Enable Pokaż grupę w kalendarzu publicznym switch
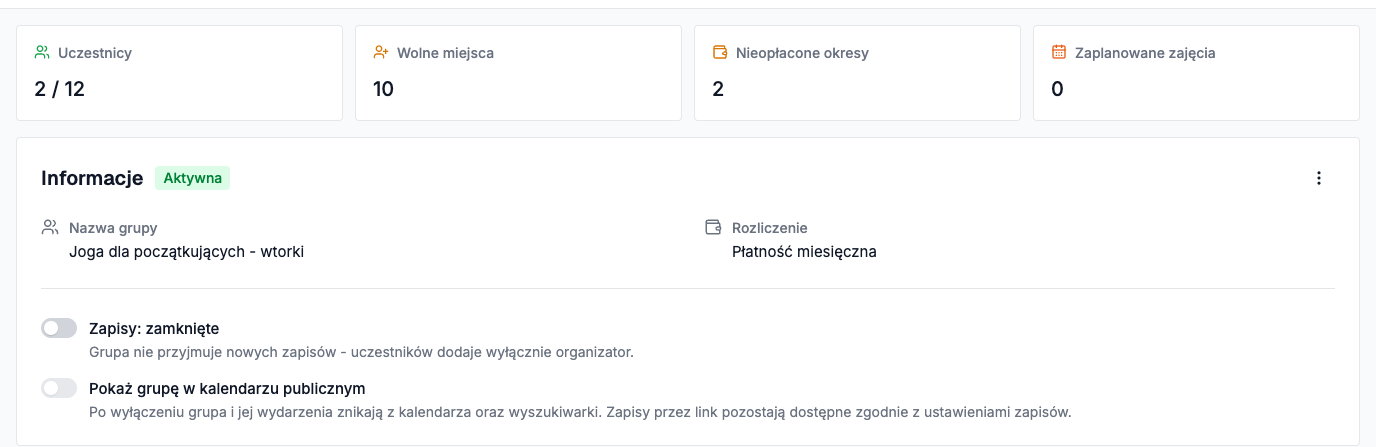This screenshot has width=1376, height=447. (59, 388)
